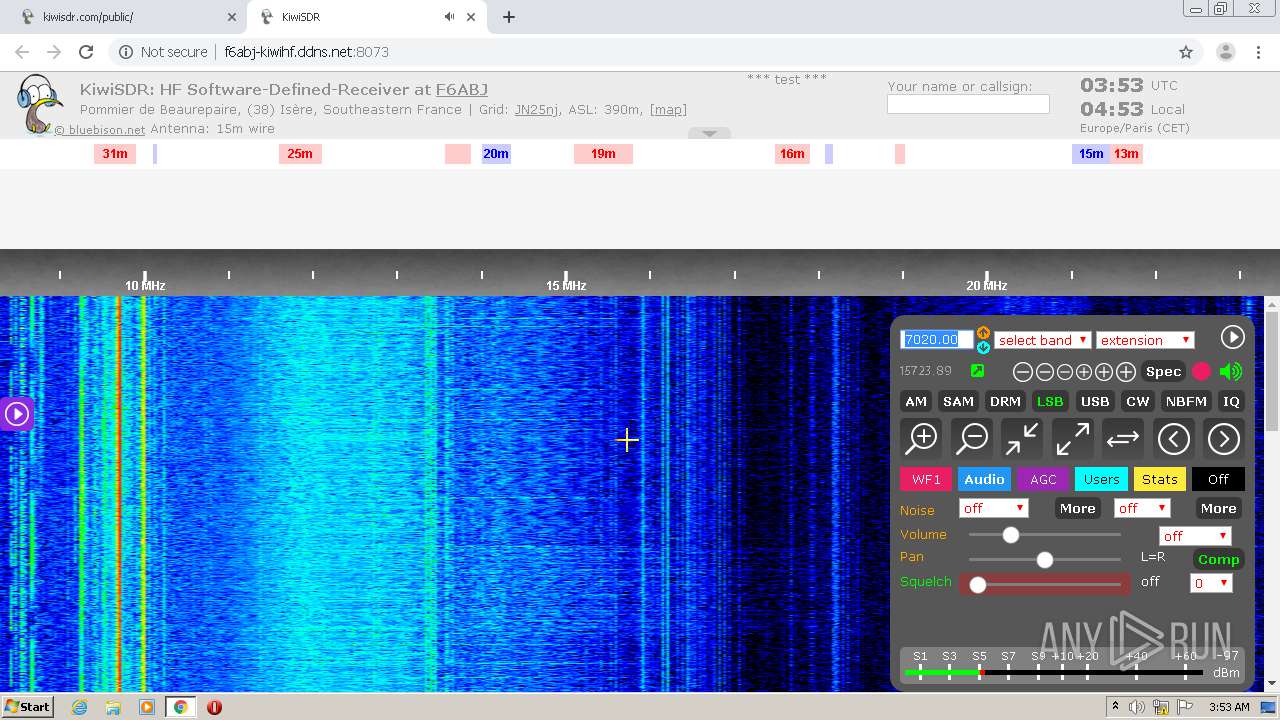Click the first More button after Noise
Viewport: 1280px width, 720px height.
point(1077,508)
